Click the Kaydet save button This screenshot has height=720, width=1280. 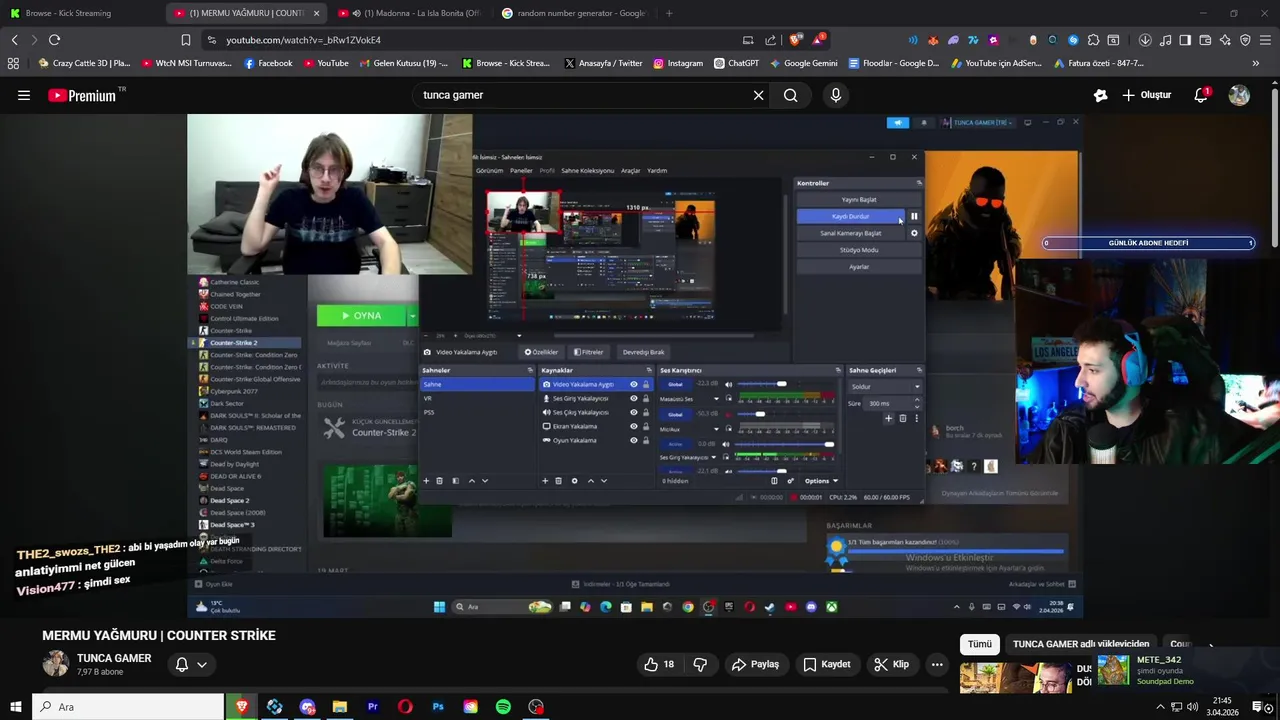click(x=826, y=664)
